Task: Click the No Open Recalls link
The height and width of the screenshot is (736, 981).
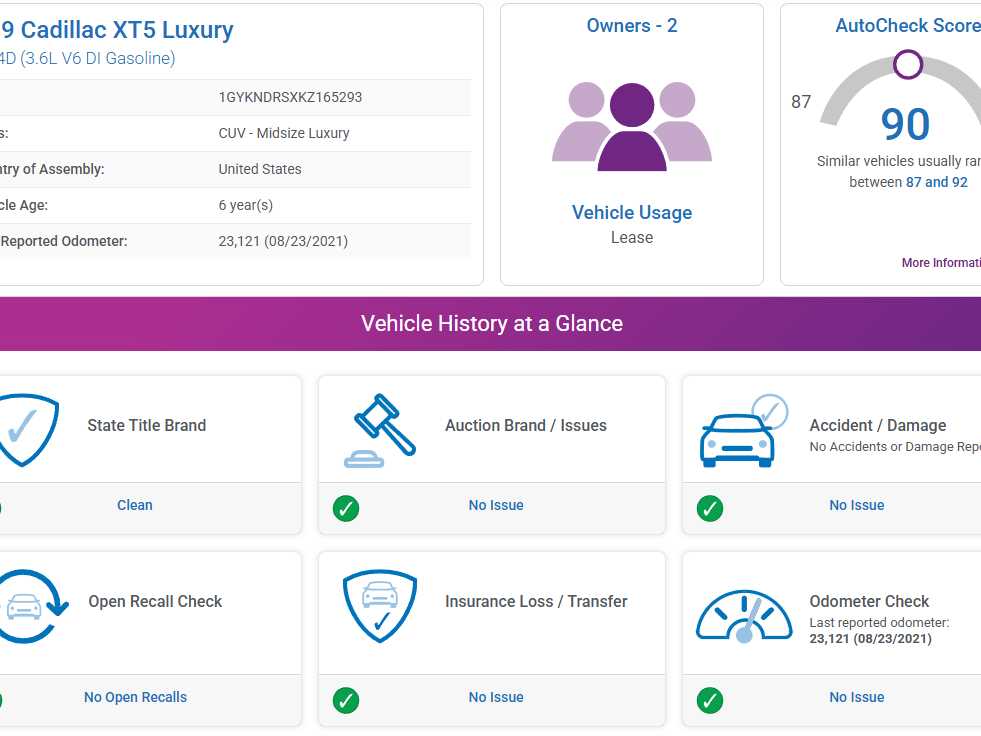Action: pyautogui.click(x=135, y=697)
